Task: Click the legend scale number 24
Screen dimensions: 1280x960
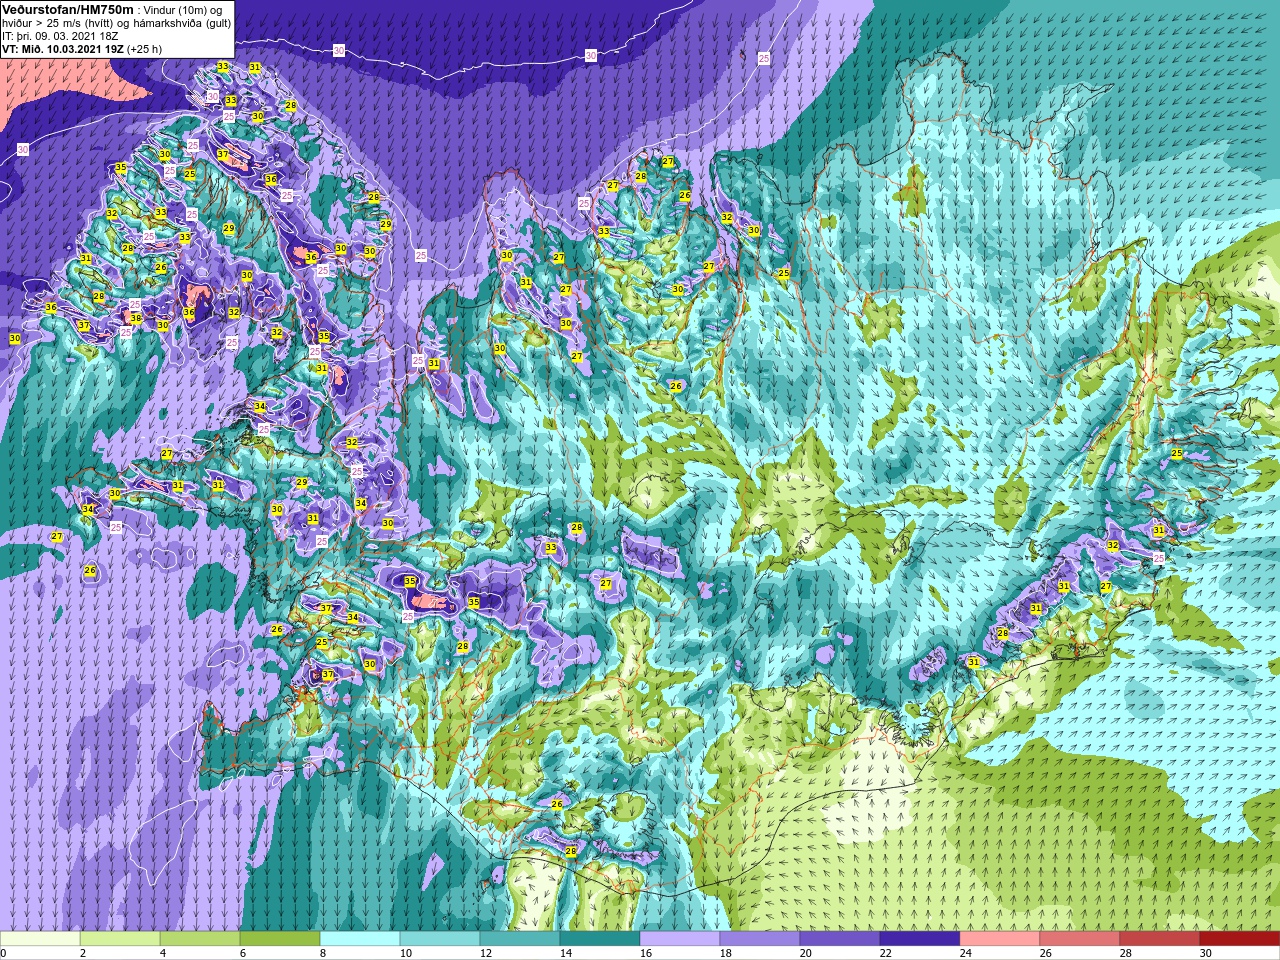Action: (966, 953)
